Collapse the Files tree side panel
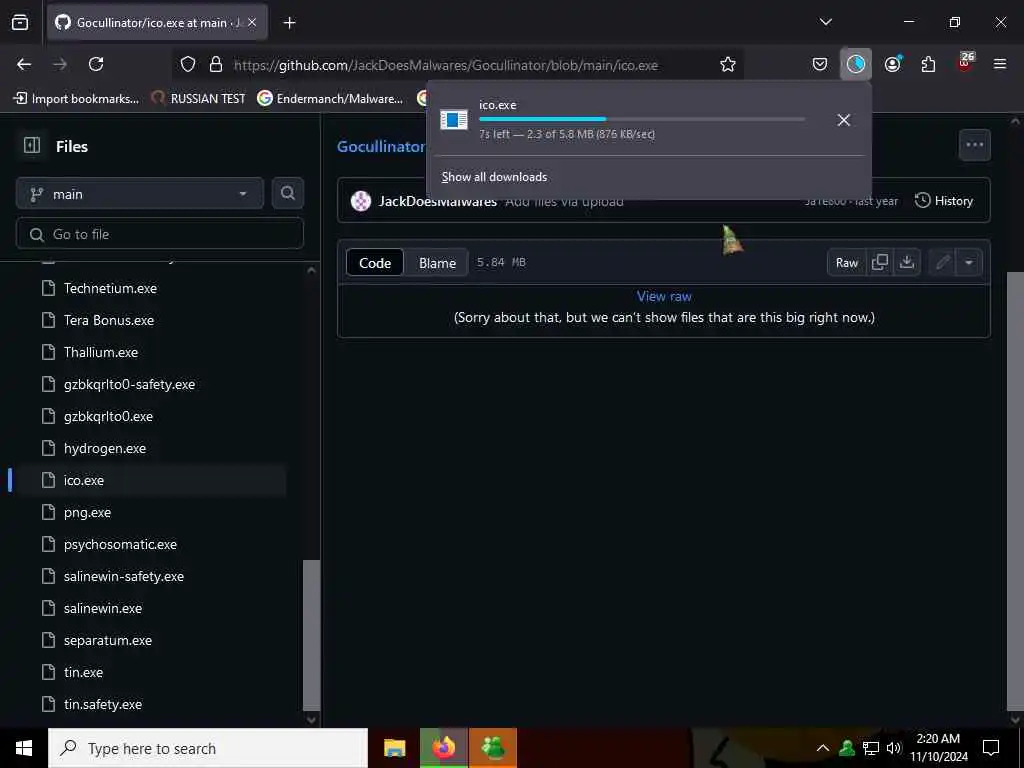 [x=31, y=145]
